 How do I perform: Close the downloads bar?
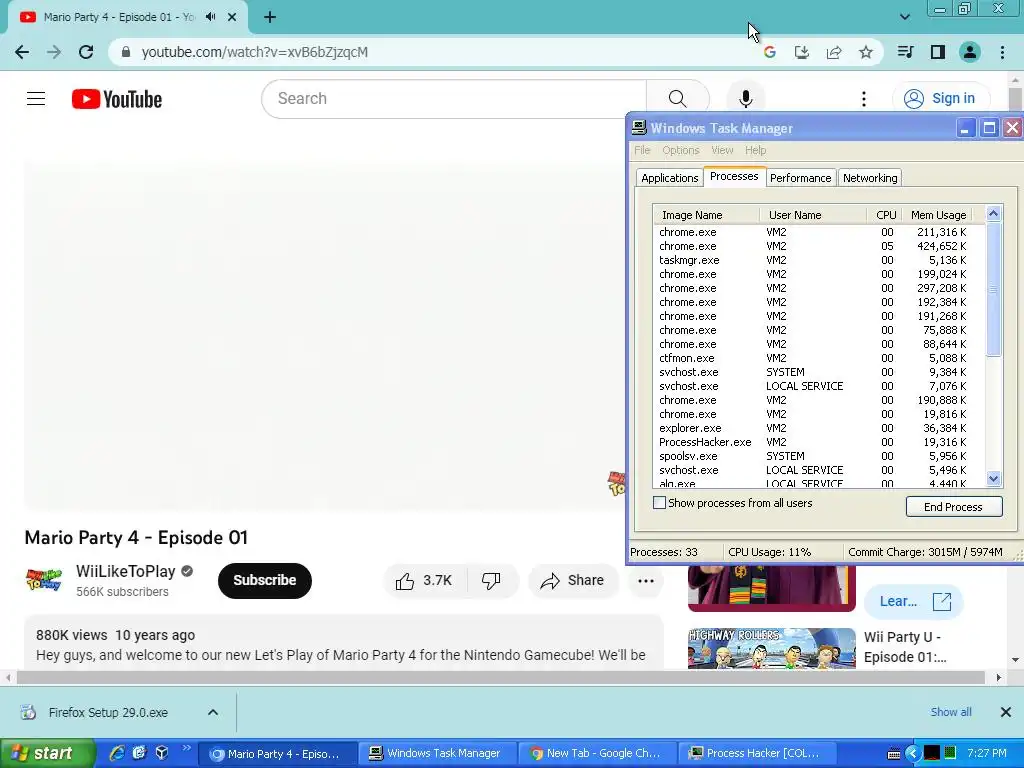click(1006, 712)
